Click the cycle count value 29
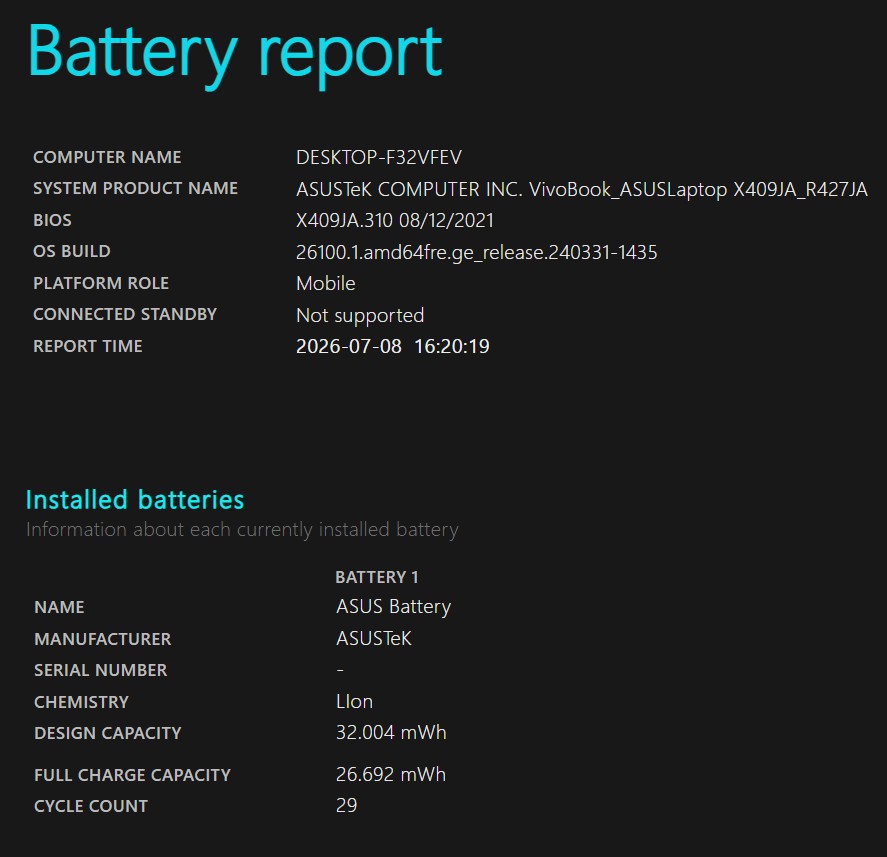The width and height of the screenshot is (887, 857). (346, 806)
